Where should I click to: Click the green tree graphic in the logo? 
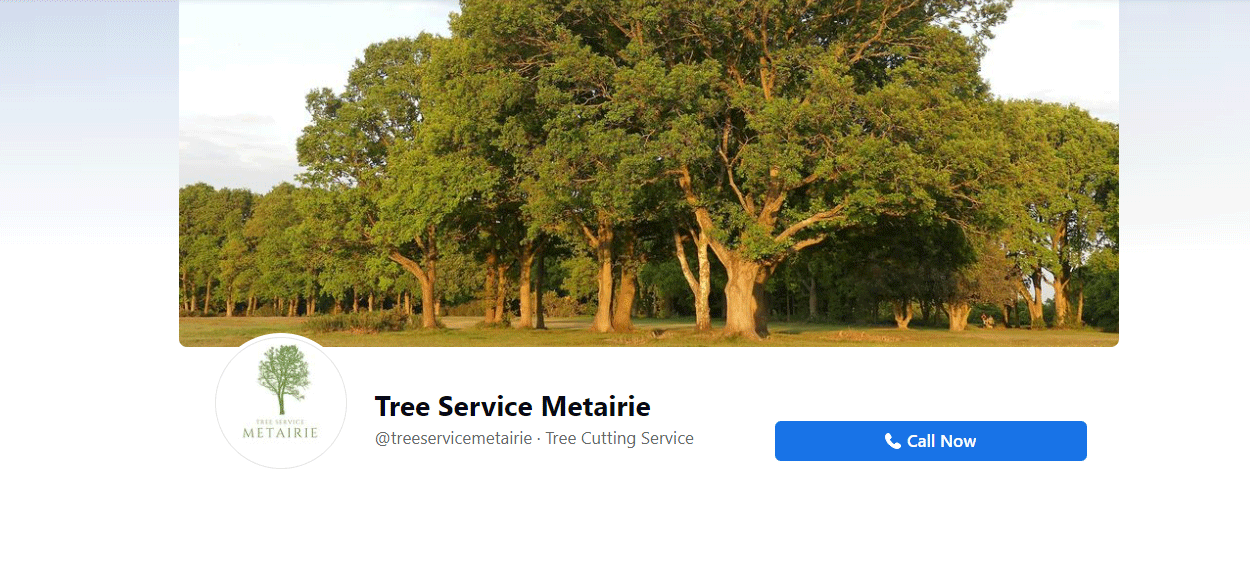[x=284, y=379]
